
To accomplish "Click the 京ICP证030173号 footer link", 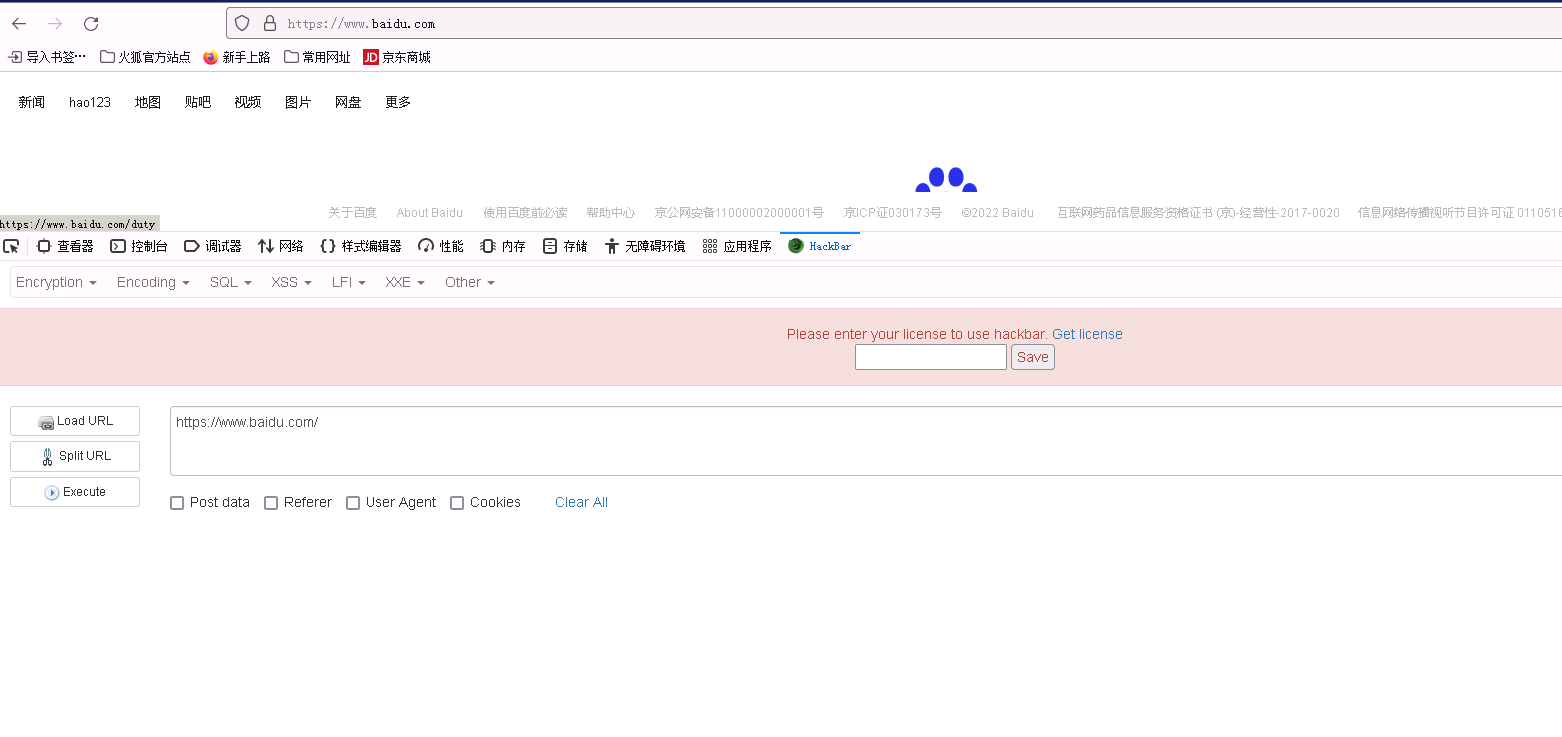I will point(893,212).
